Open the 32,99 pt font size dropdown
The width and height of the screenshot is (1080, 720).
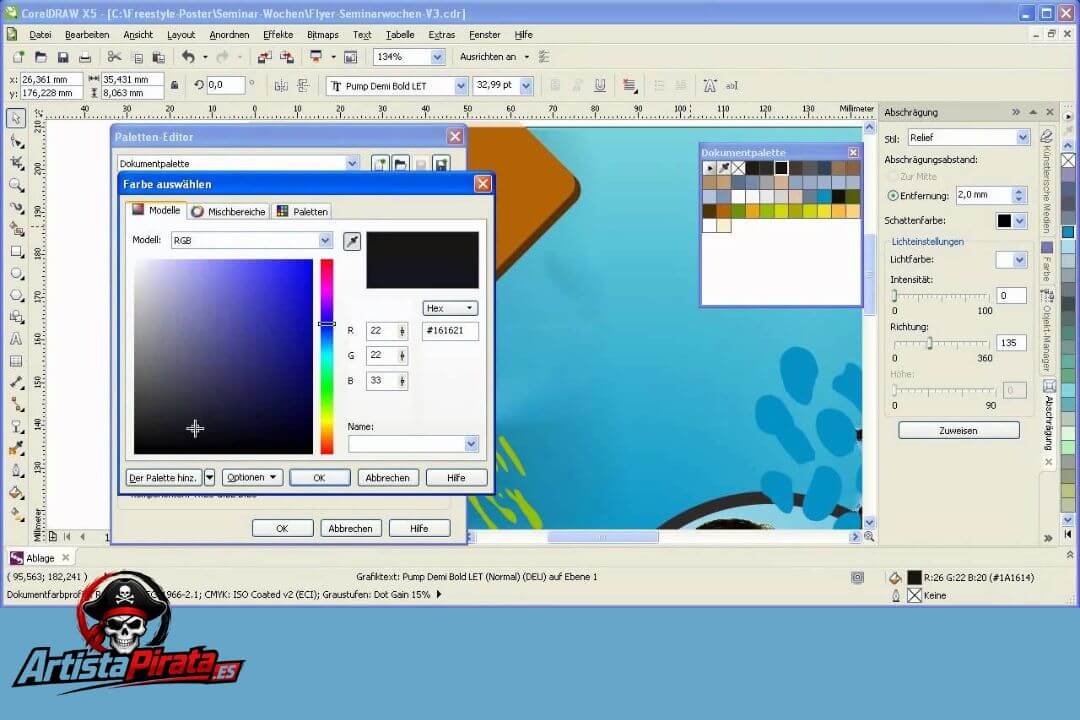pos(526,86)
